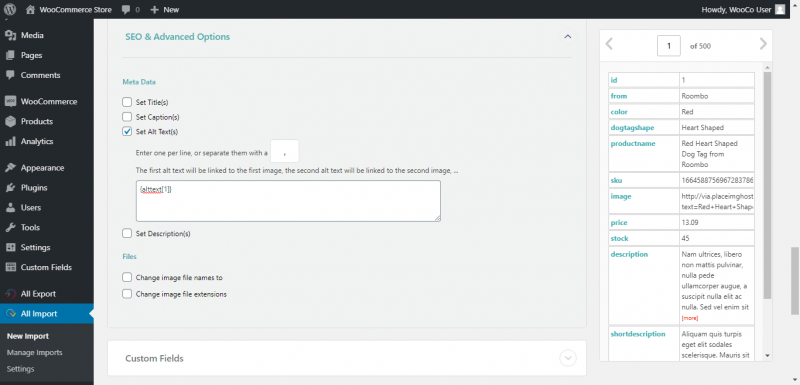Click the Appearance paintbrush icon
Screen dimensions: 800x385
10,168
